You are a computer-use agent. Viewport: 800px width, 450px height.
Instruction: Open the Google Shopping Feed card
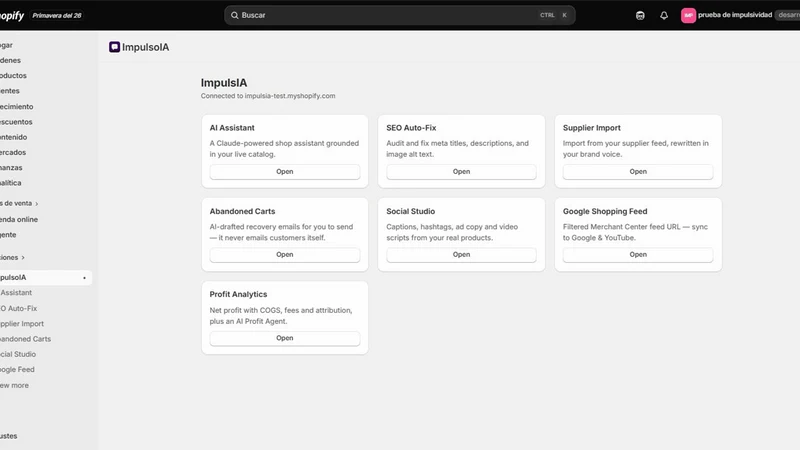(x=638, y=255)
